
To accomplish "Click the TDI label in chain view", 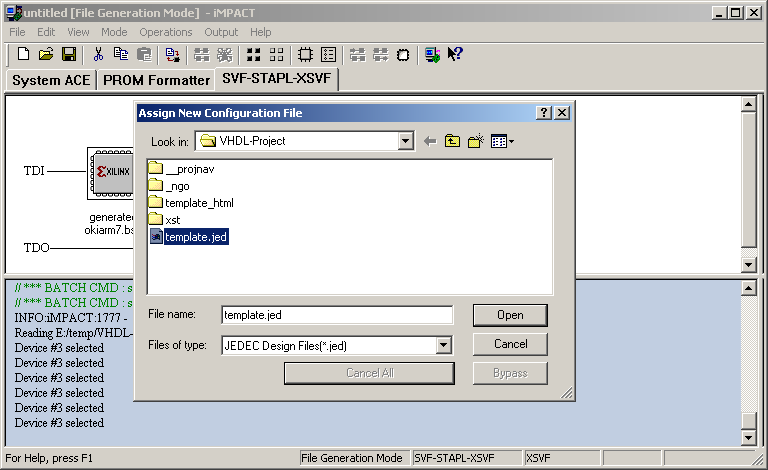I will 34,171.
